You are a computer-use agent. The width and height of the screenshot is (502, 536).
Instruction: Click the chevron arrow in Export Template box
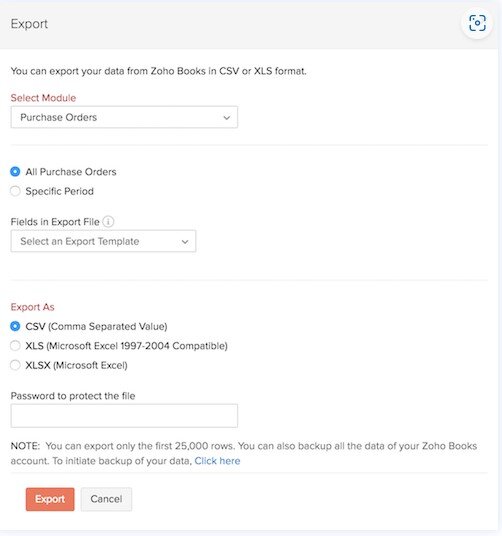click(185, 242)
